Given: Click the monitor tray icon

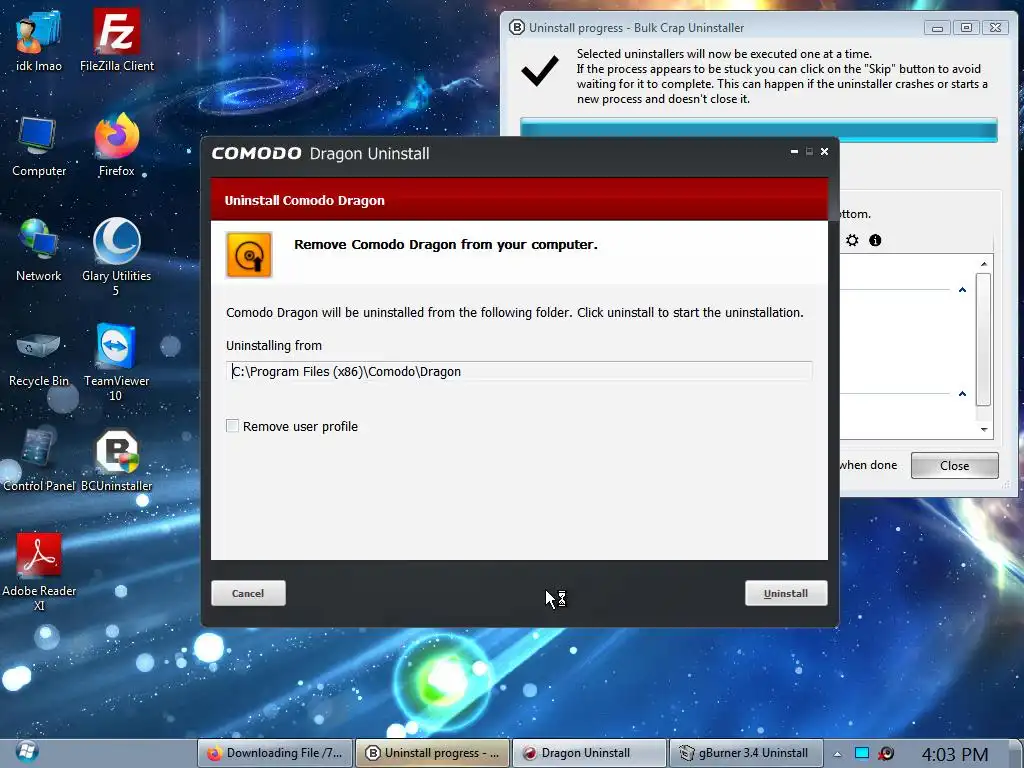Looking at the screenshot, I should [861, 753].
